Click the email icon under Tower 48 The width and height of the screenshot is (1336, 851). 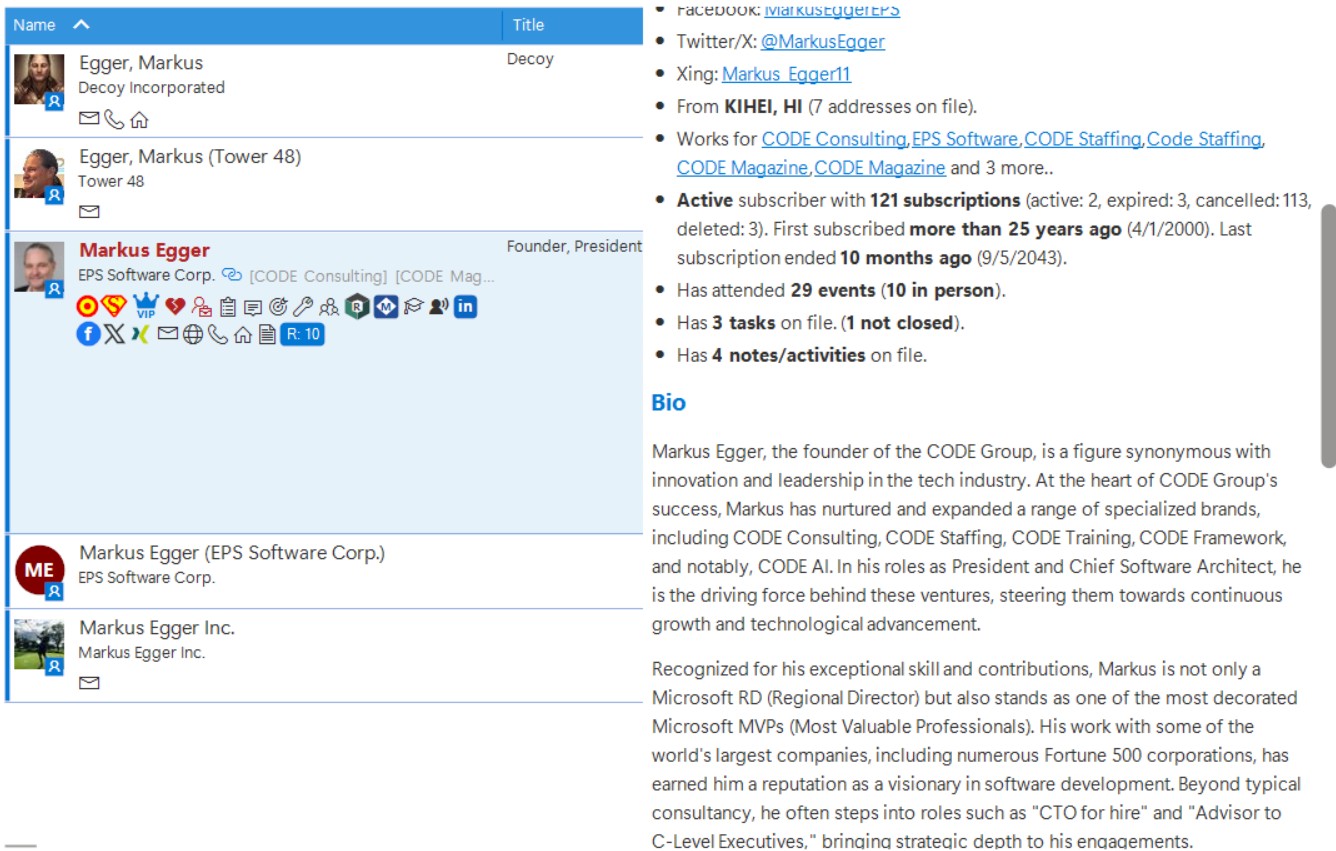tap(89, 211)
